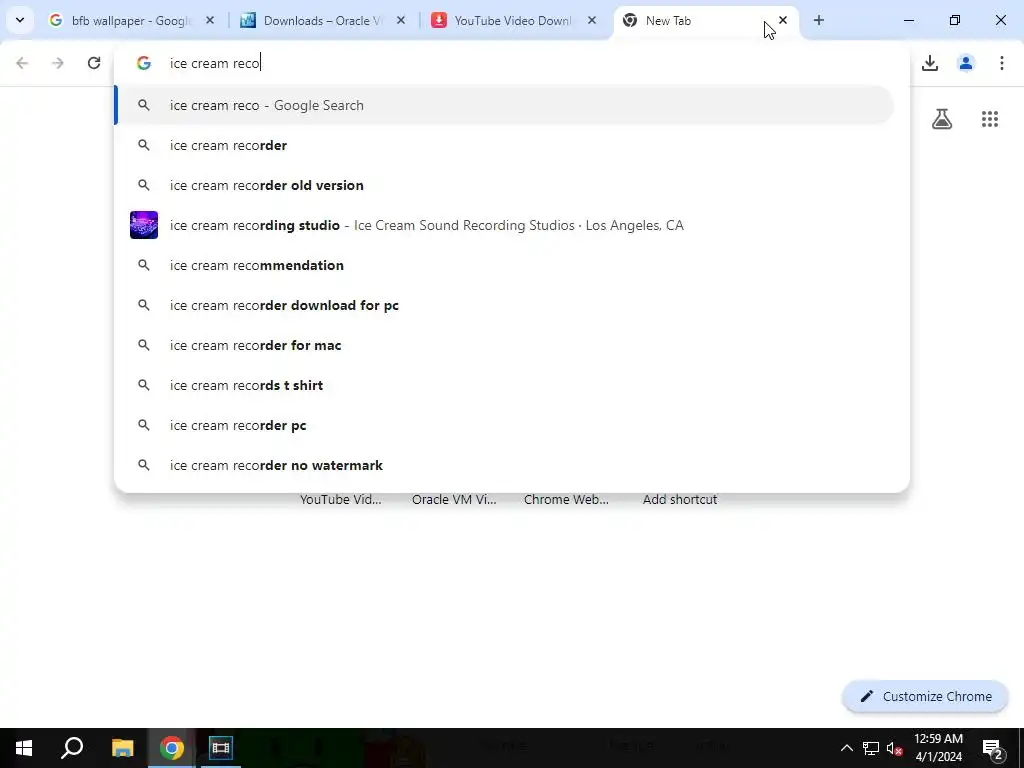1024x768 pixels.
Task: Open the Google apps grid
Action: pyautogui.click(x=990, y=119)
